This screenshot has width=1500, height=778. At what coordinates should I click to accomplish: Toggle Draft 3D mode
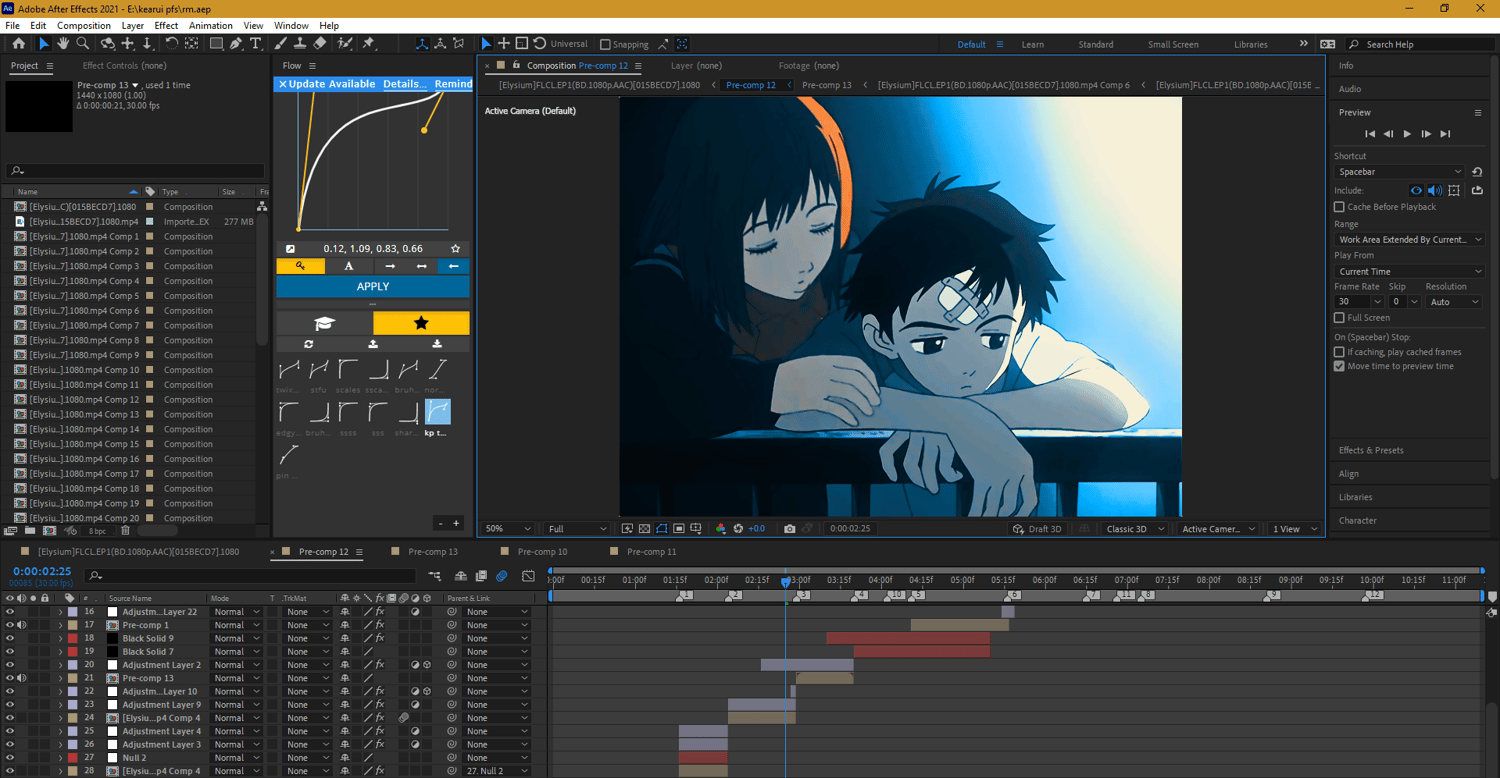coord(1037,529)
